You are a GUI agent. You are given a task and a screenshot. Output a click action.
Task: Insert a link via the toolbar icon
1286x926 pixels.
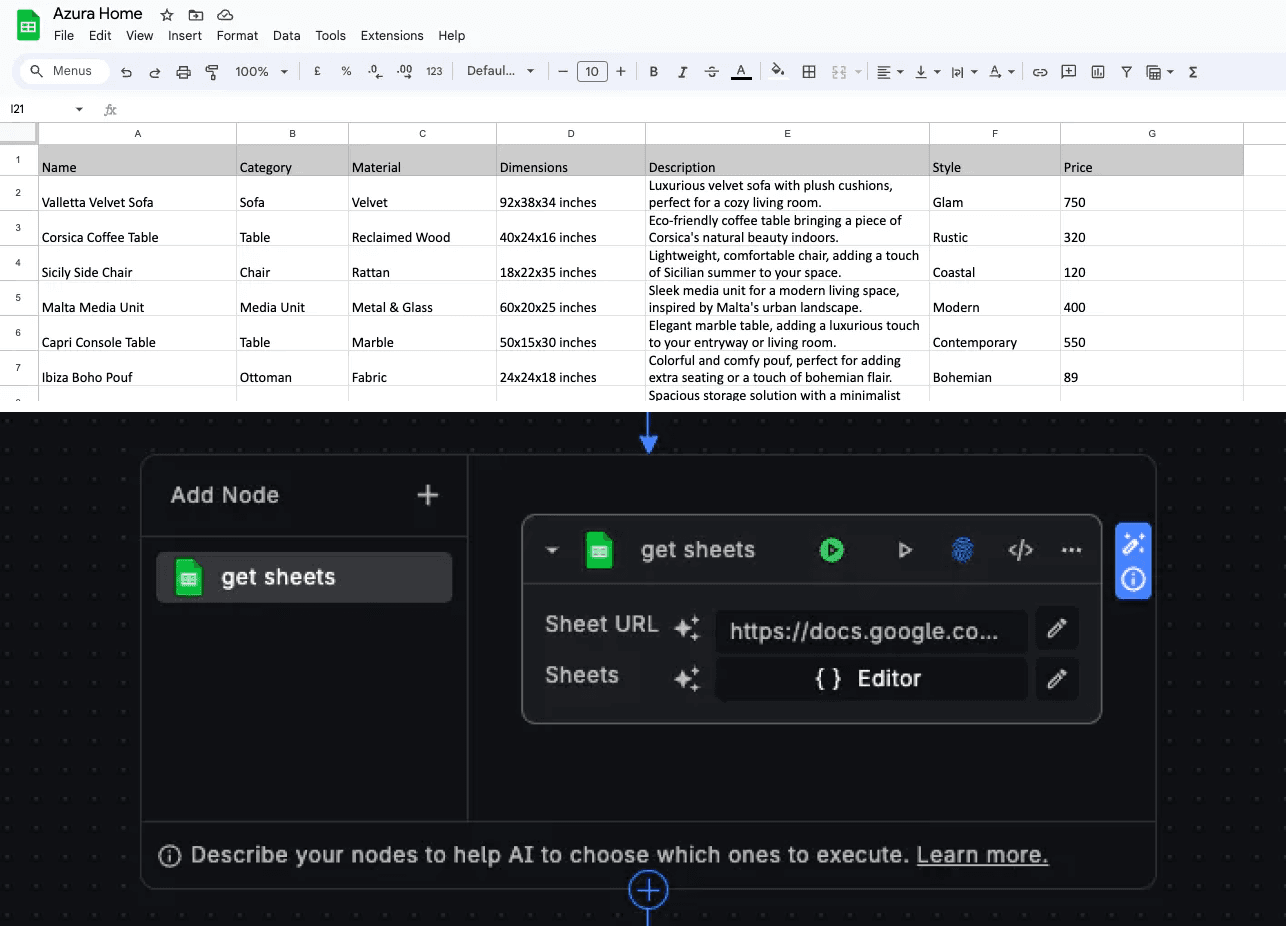point(1040,71)
